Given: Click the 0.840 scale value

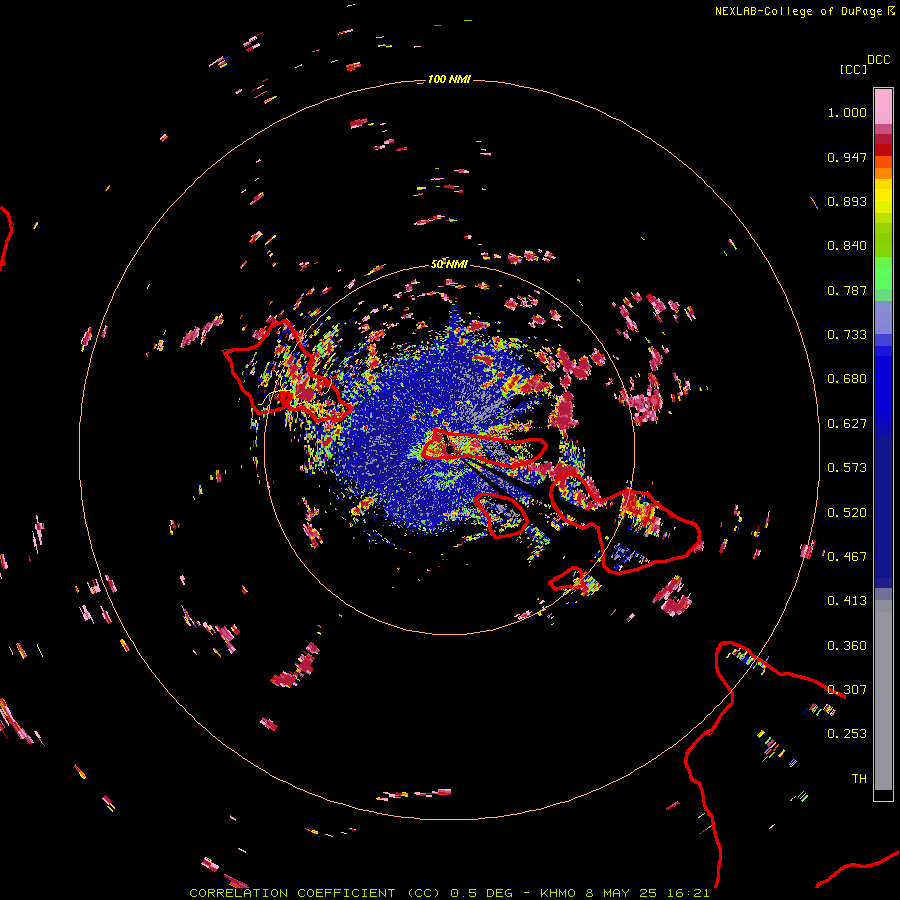Looking at the screenshot, I should coord(847,246).
